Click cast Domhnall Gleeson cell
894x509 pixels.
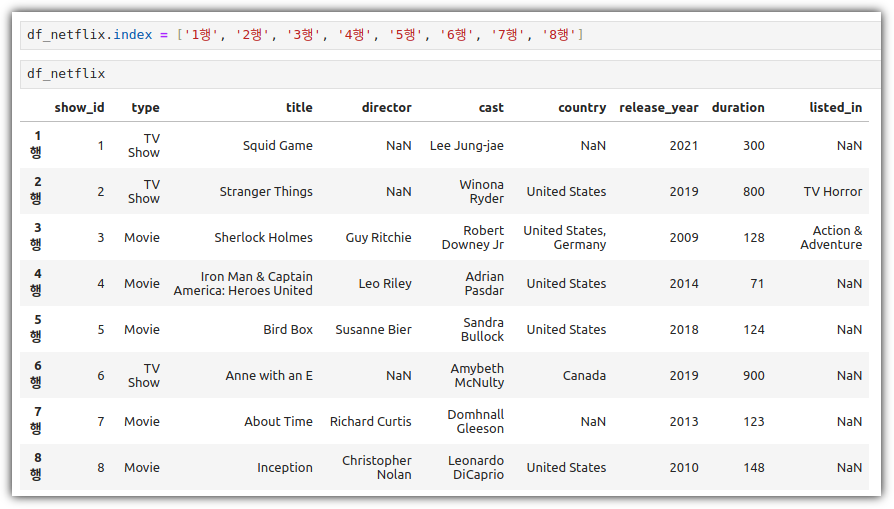pos(476,422)
